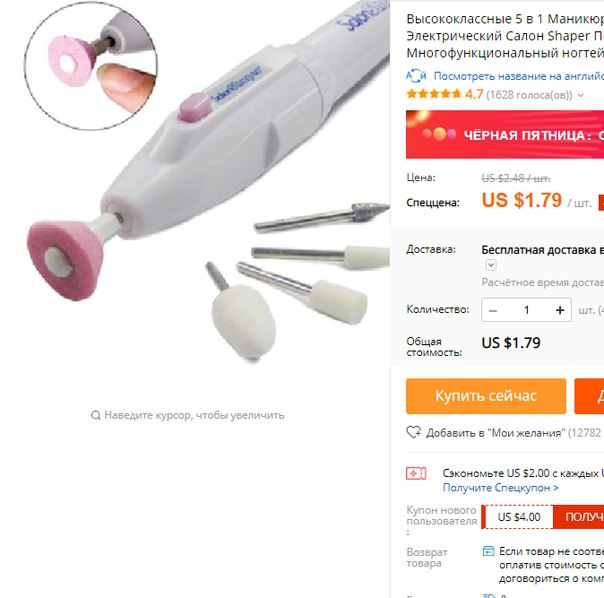Increase quantity with the plus button

[x=560, y=310]
